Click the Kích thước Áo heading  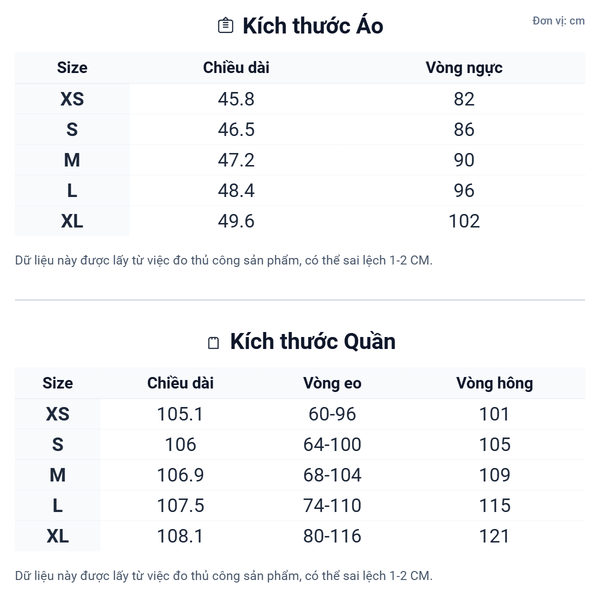click(312, 26)
